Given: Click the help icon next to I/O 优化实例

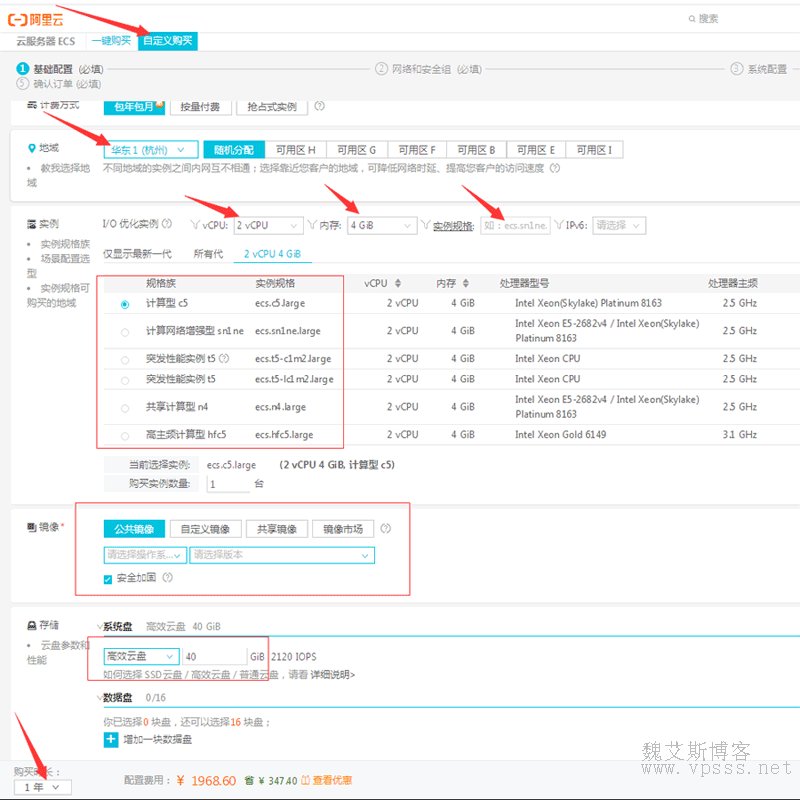Looking at the screenshot, I should (x=167, y=225).
